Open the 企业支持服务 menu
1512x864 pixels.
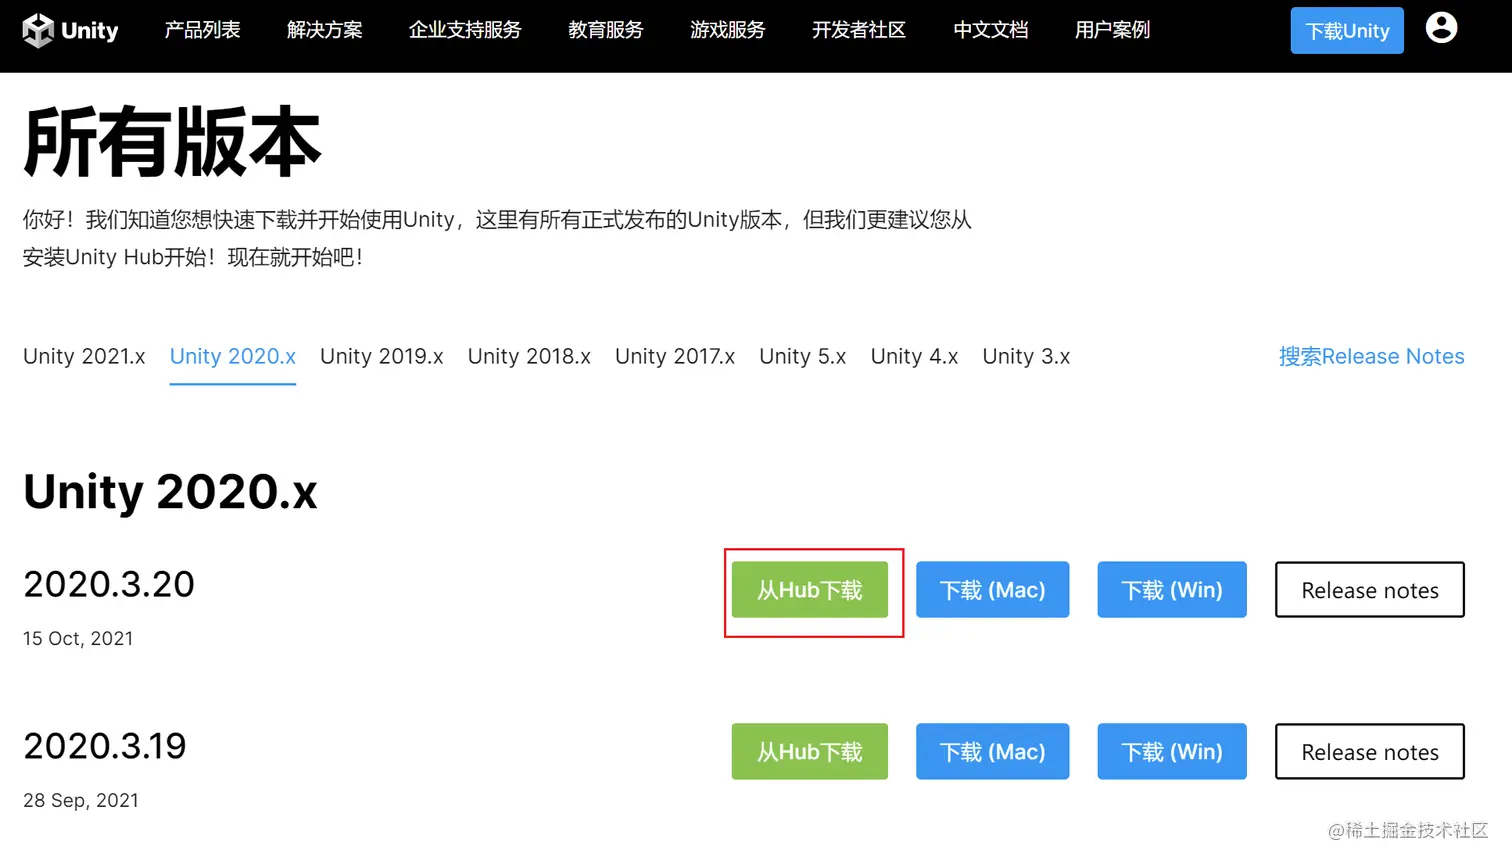[465, 30]
